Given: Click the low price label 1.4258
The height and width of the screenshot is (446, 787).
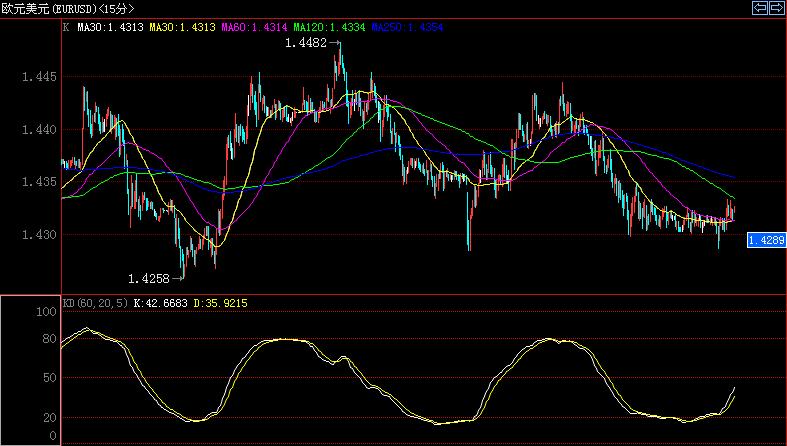Looking at the screenshot, I should [x=149, y=278].
